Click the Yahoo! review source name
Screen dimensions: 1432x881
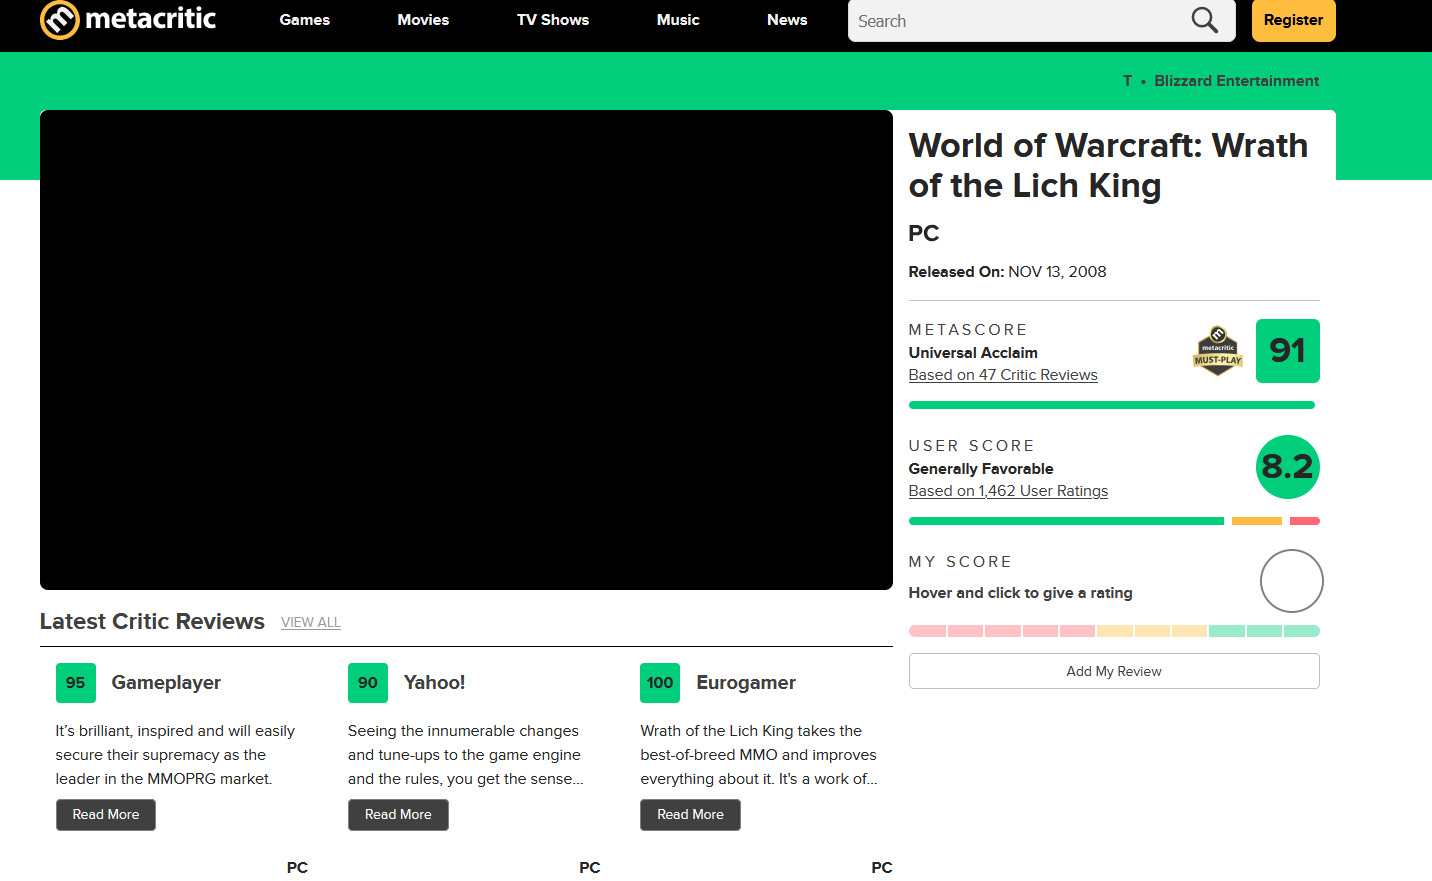(x=434, y=683)
